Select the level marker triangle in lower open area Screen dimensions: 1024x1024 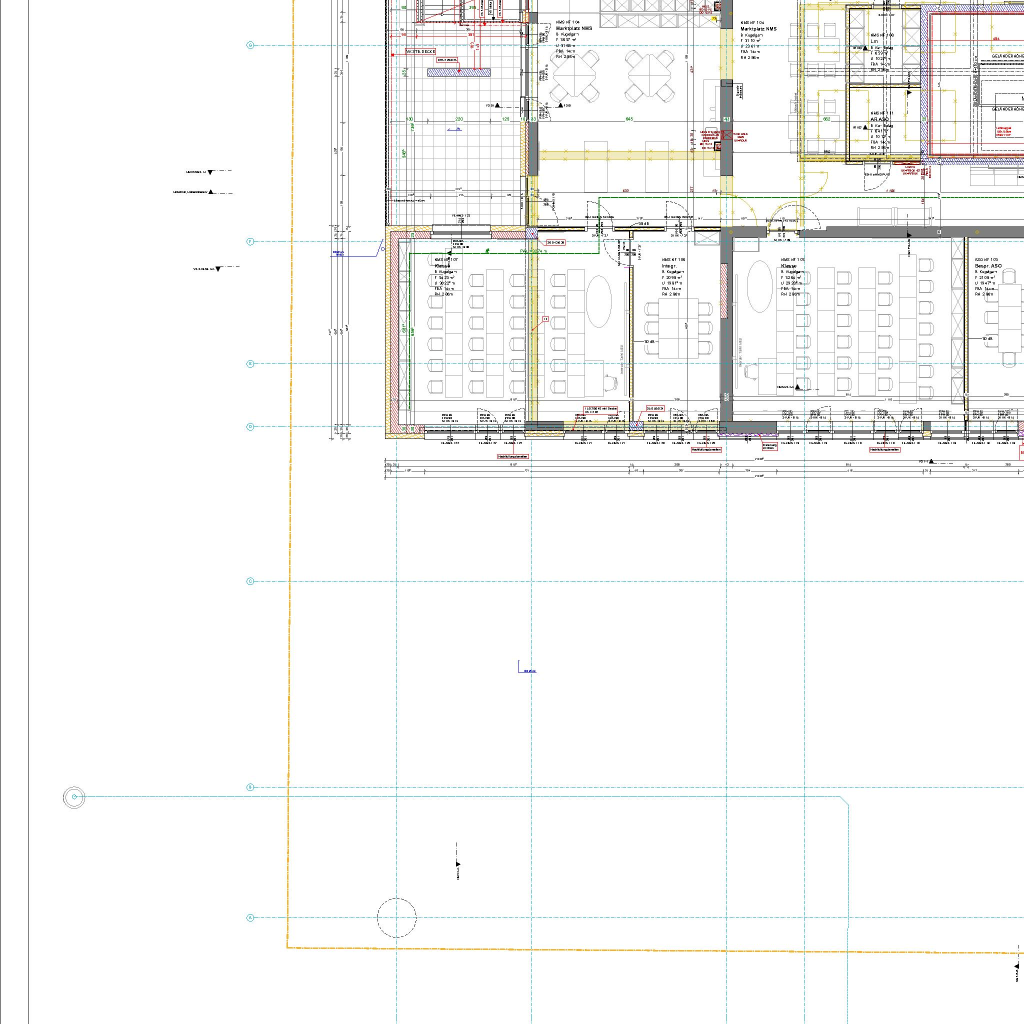pos(458,864)
